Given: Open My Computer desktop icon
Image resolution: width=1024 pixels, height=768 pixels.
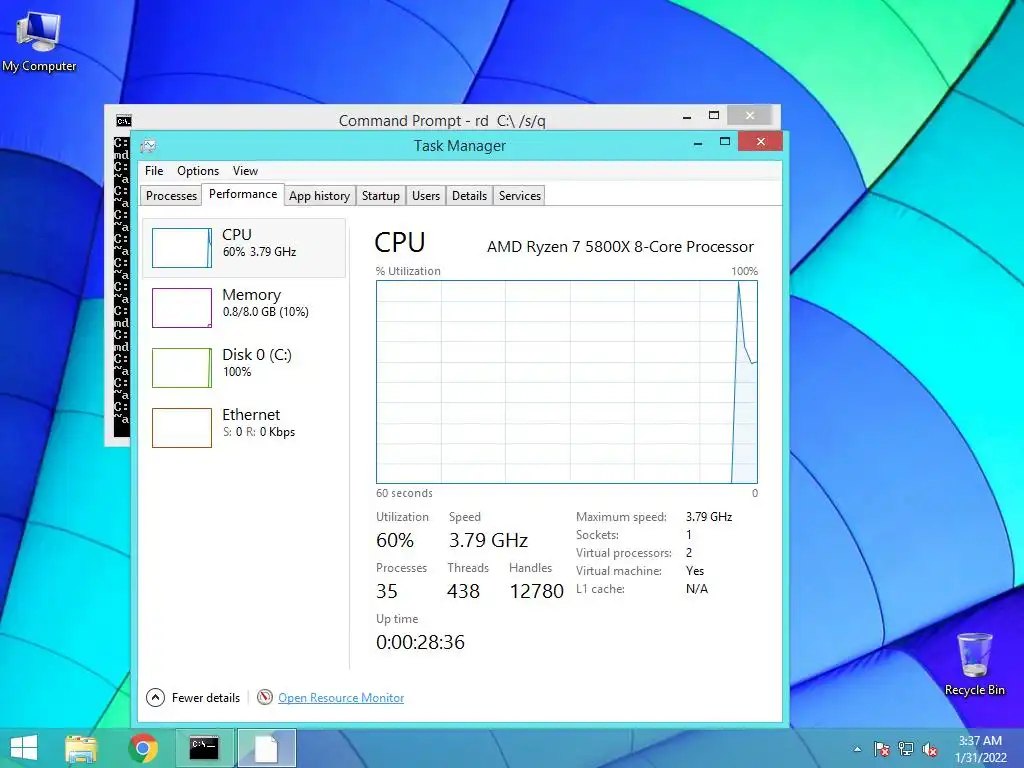Looking at the screenshot, I should pyautogui.click(x=39, y=42).
